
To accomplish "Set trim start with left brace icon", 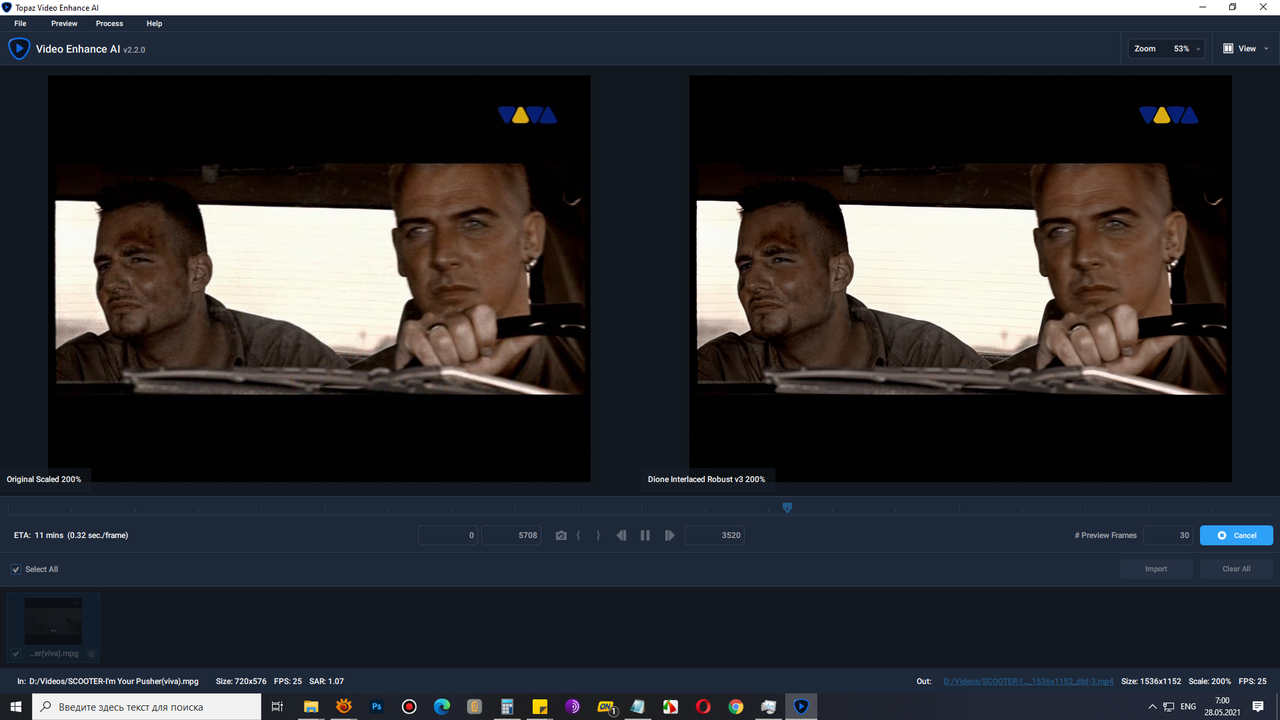I will click(x=579, y=535).
